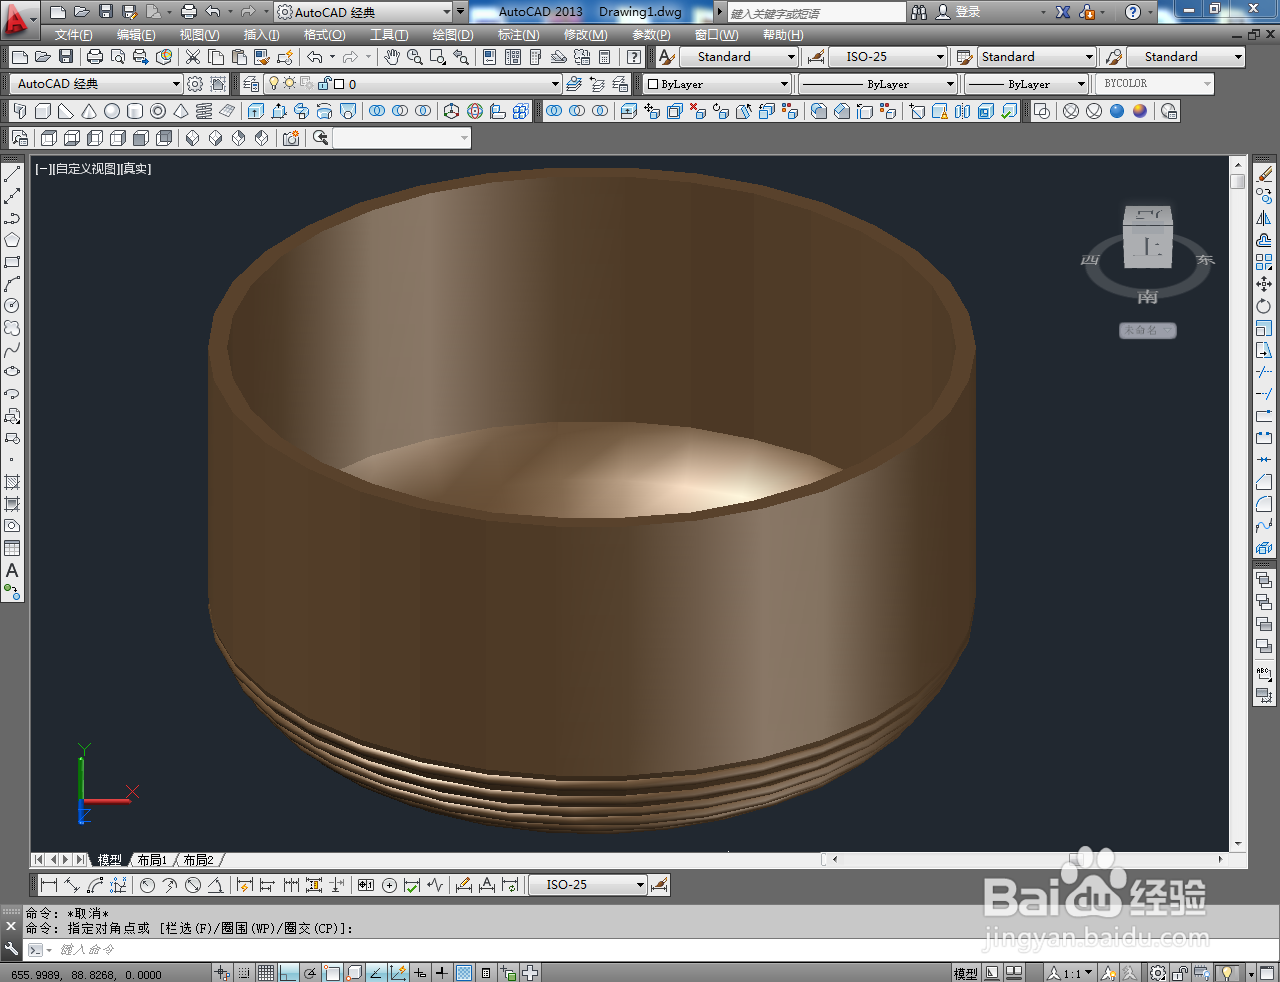Switch to the 布局2 layout tab
Viewport: 1280px width, 982px height.
(x=198, y=860)
